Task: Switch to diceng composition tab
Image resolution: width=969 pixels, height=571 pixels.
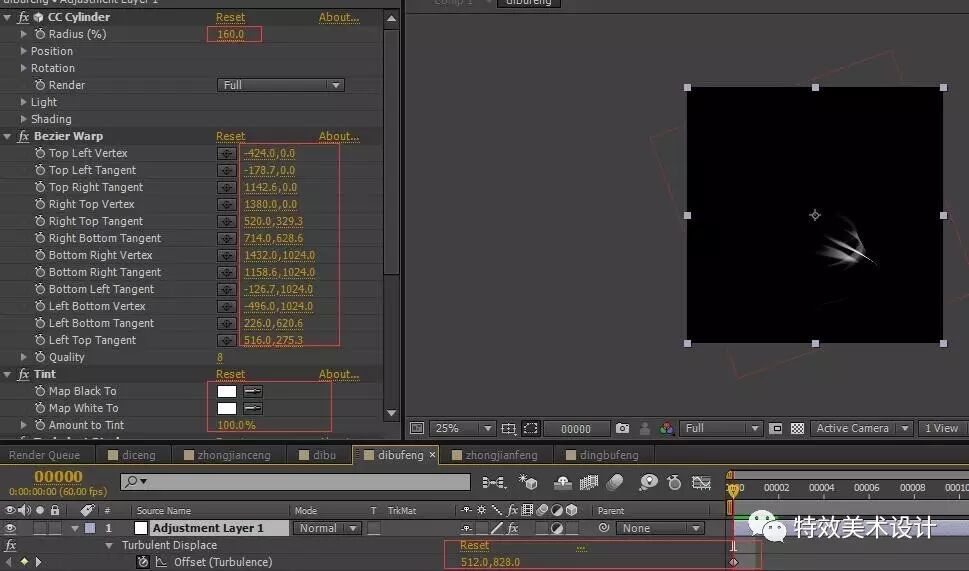Action: [132, 455]
